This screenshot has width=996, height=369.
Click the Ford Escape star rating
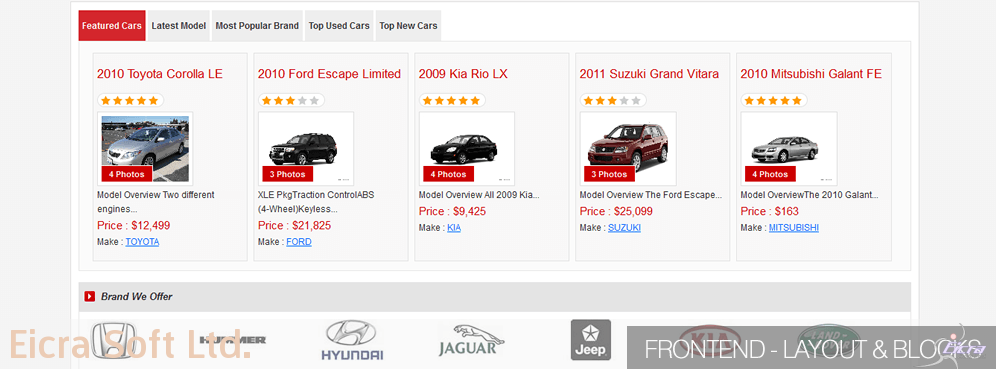click(291, 100)
